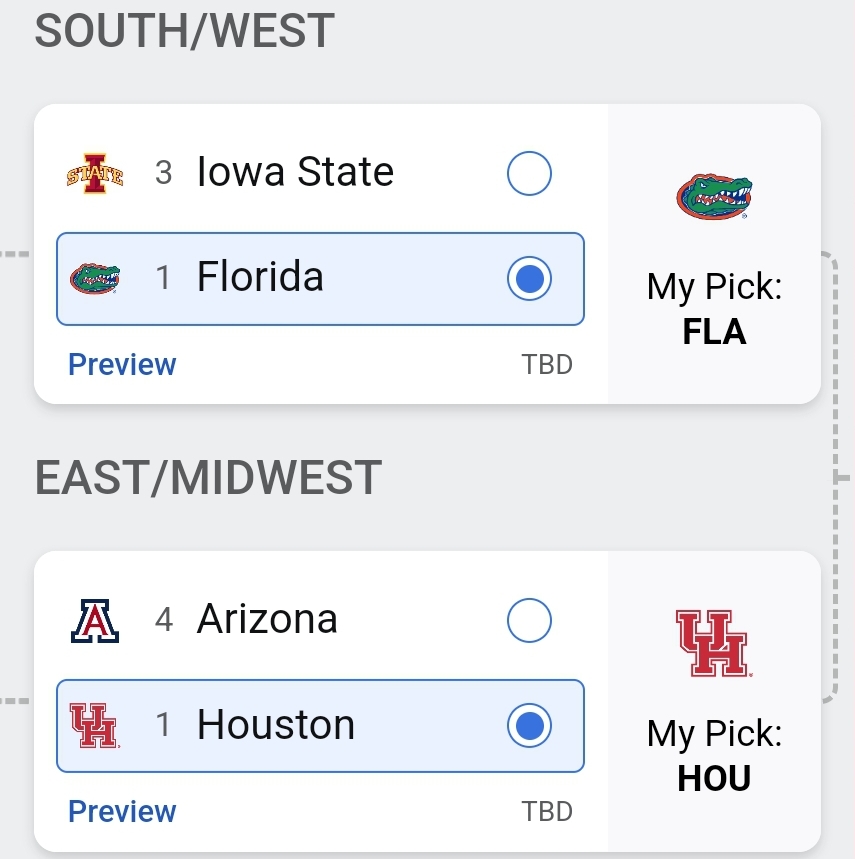Click the Iowa State team name
855x859 pixels.
[295, 171]
